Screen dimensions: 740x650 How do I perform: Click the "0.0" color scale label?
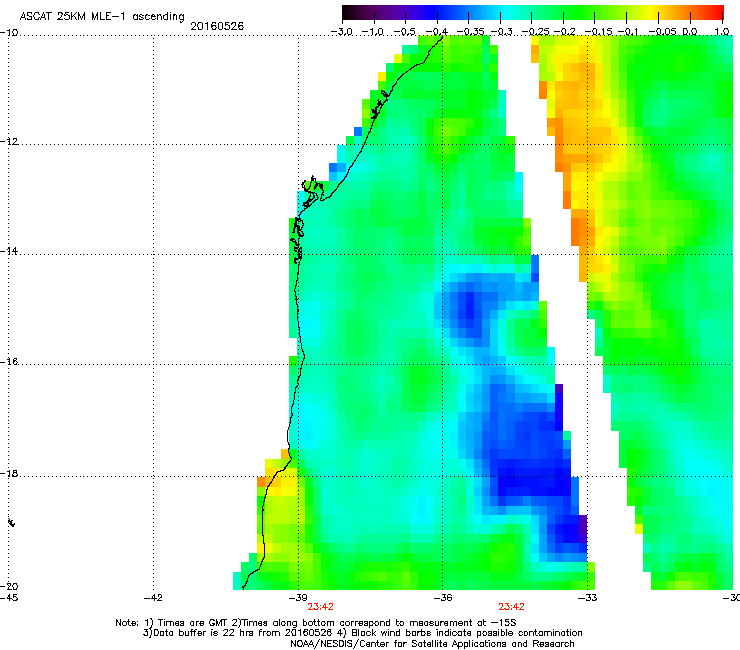point(690,32)
